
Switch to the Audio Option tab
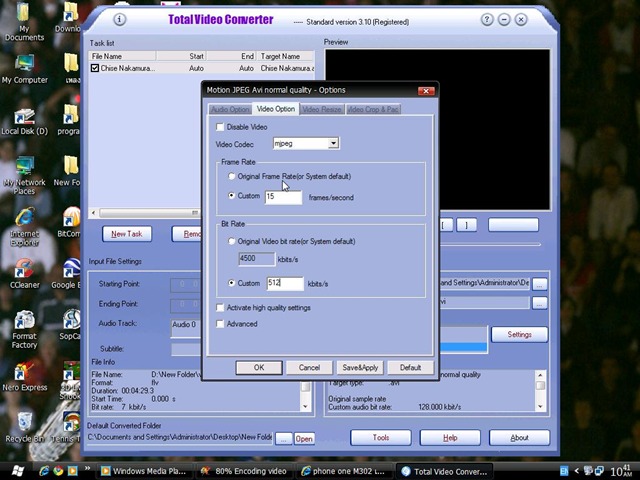(x=230, y=109)
